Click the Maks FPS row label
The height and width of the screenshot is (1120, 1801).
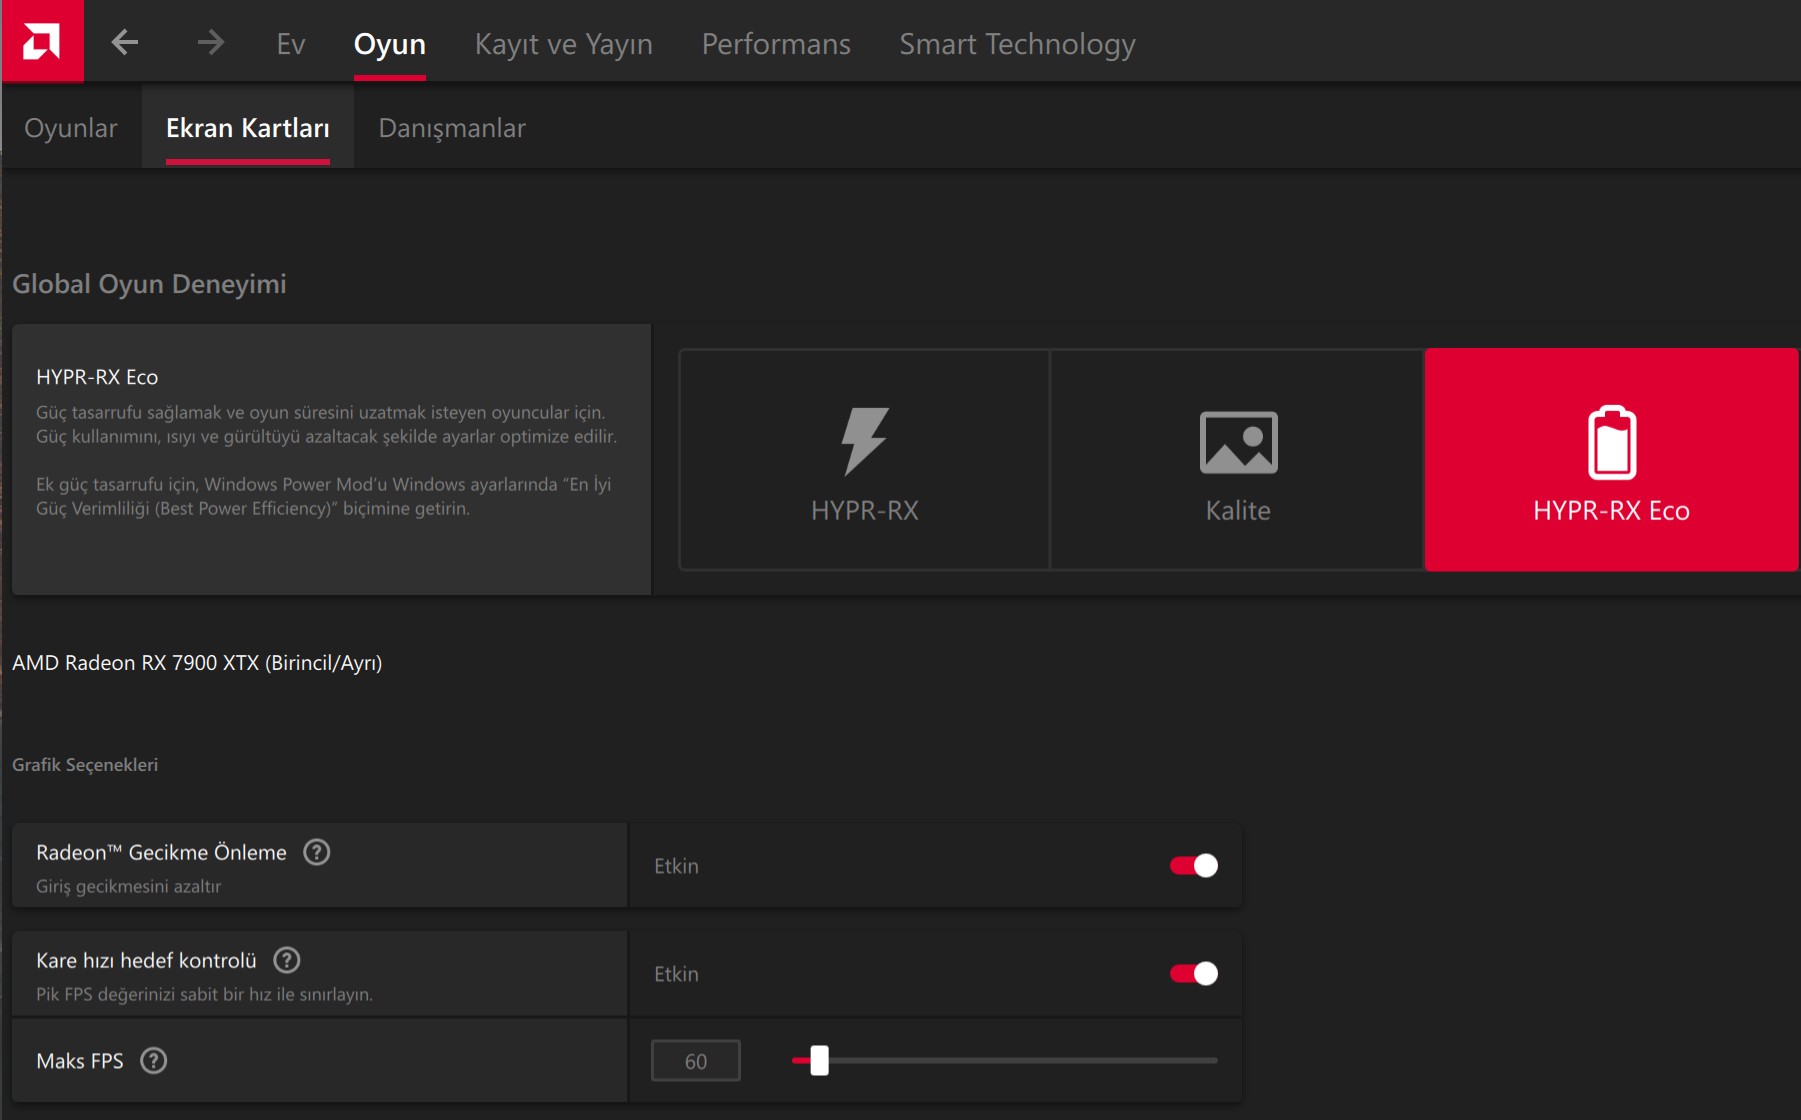(80, 1061)
